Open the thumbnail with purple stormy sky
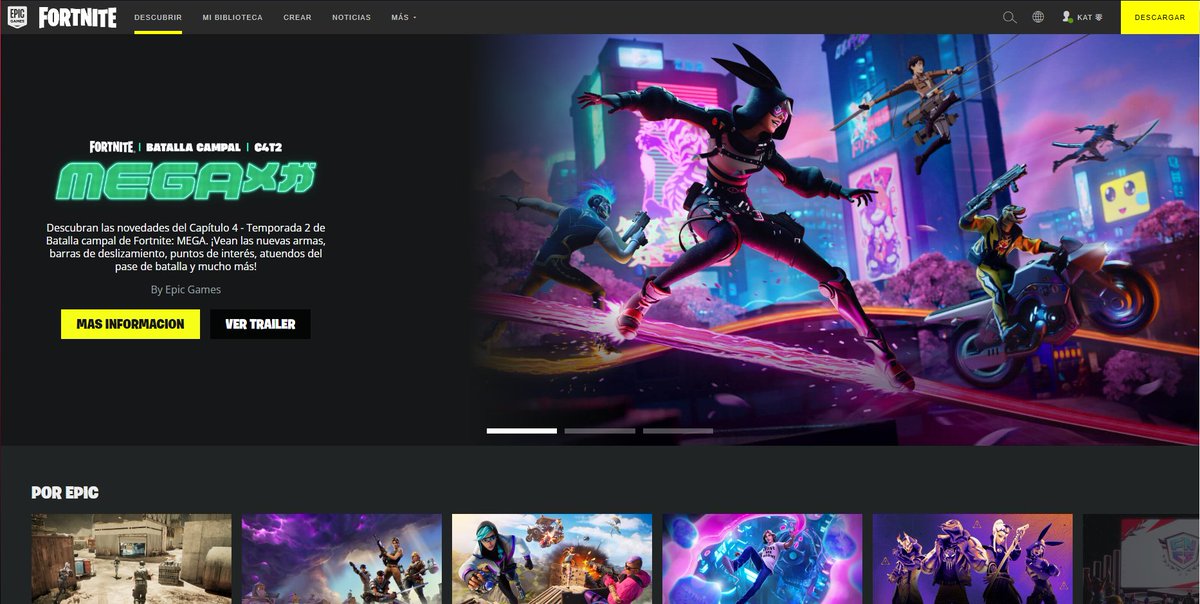Image resolution: width=1200 pixels, height=604 pixels. tap(341, 559)
